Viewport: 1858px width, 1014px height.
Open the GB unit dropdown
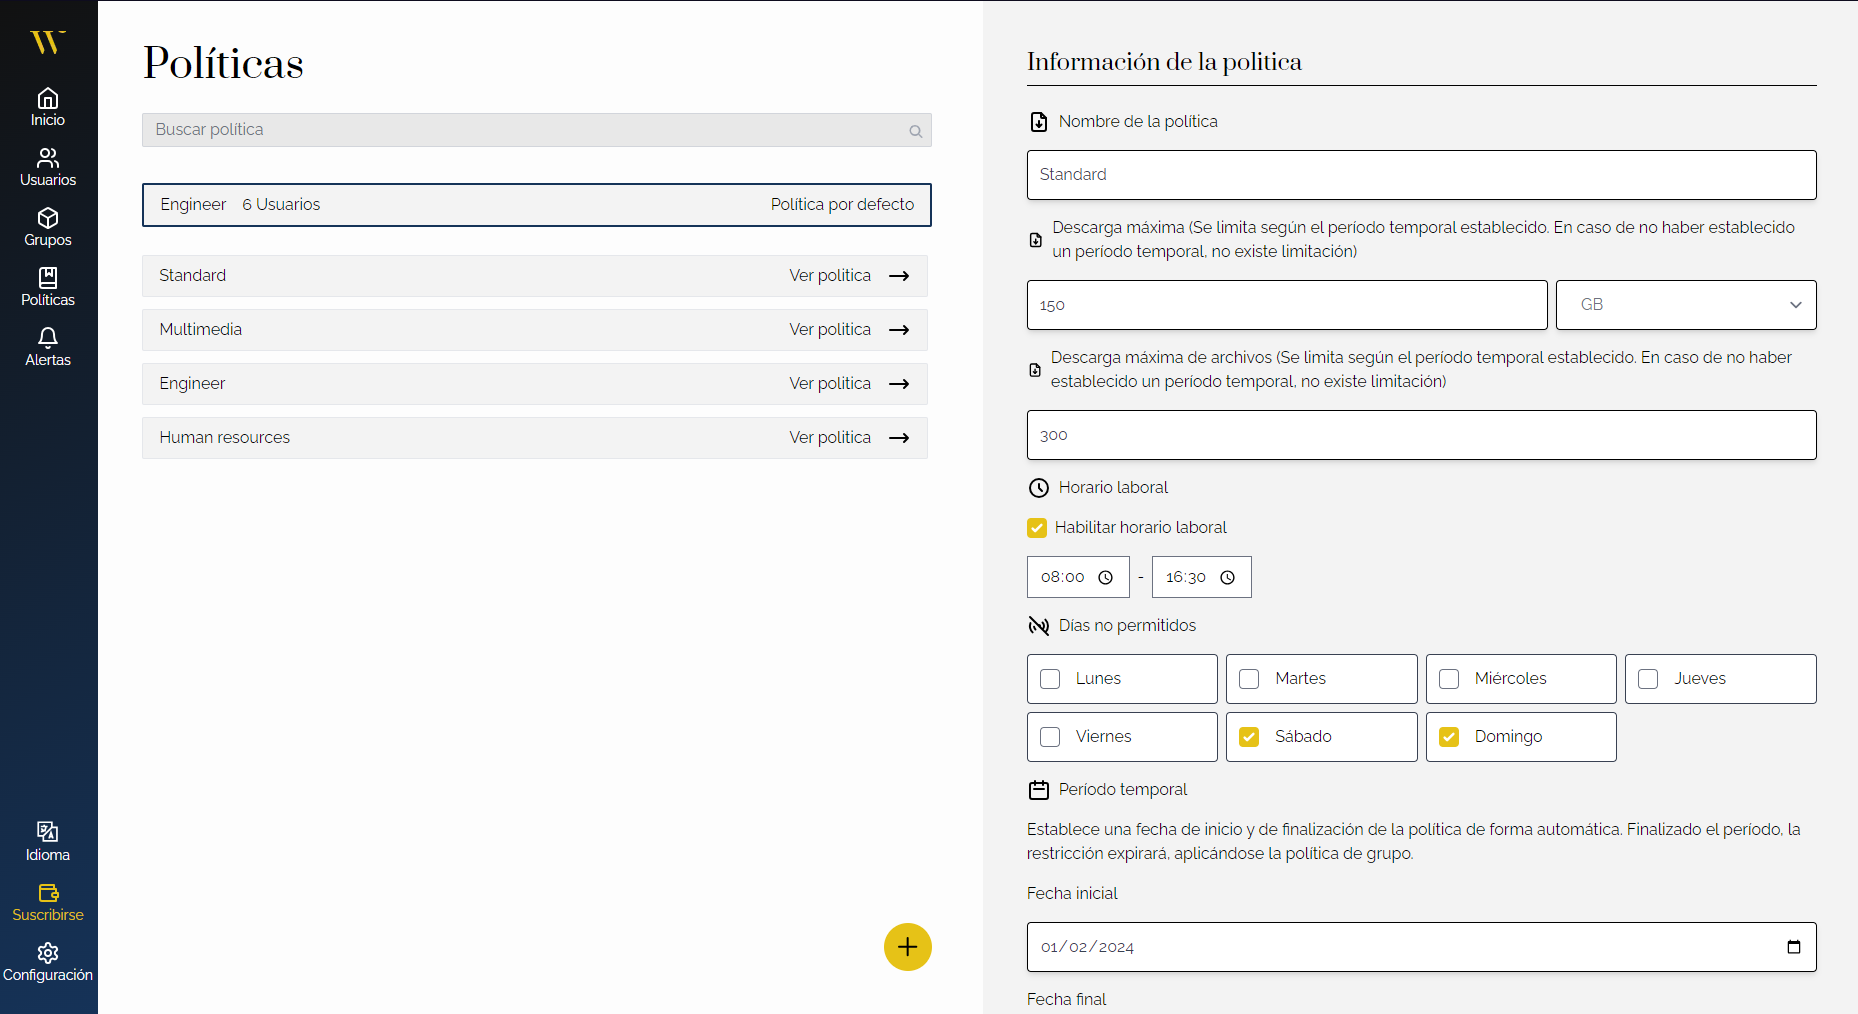[1686, 305]
